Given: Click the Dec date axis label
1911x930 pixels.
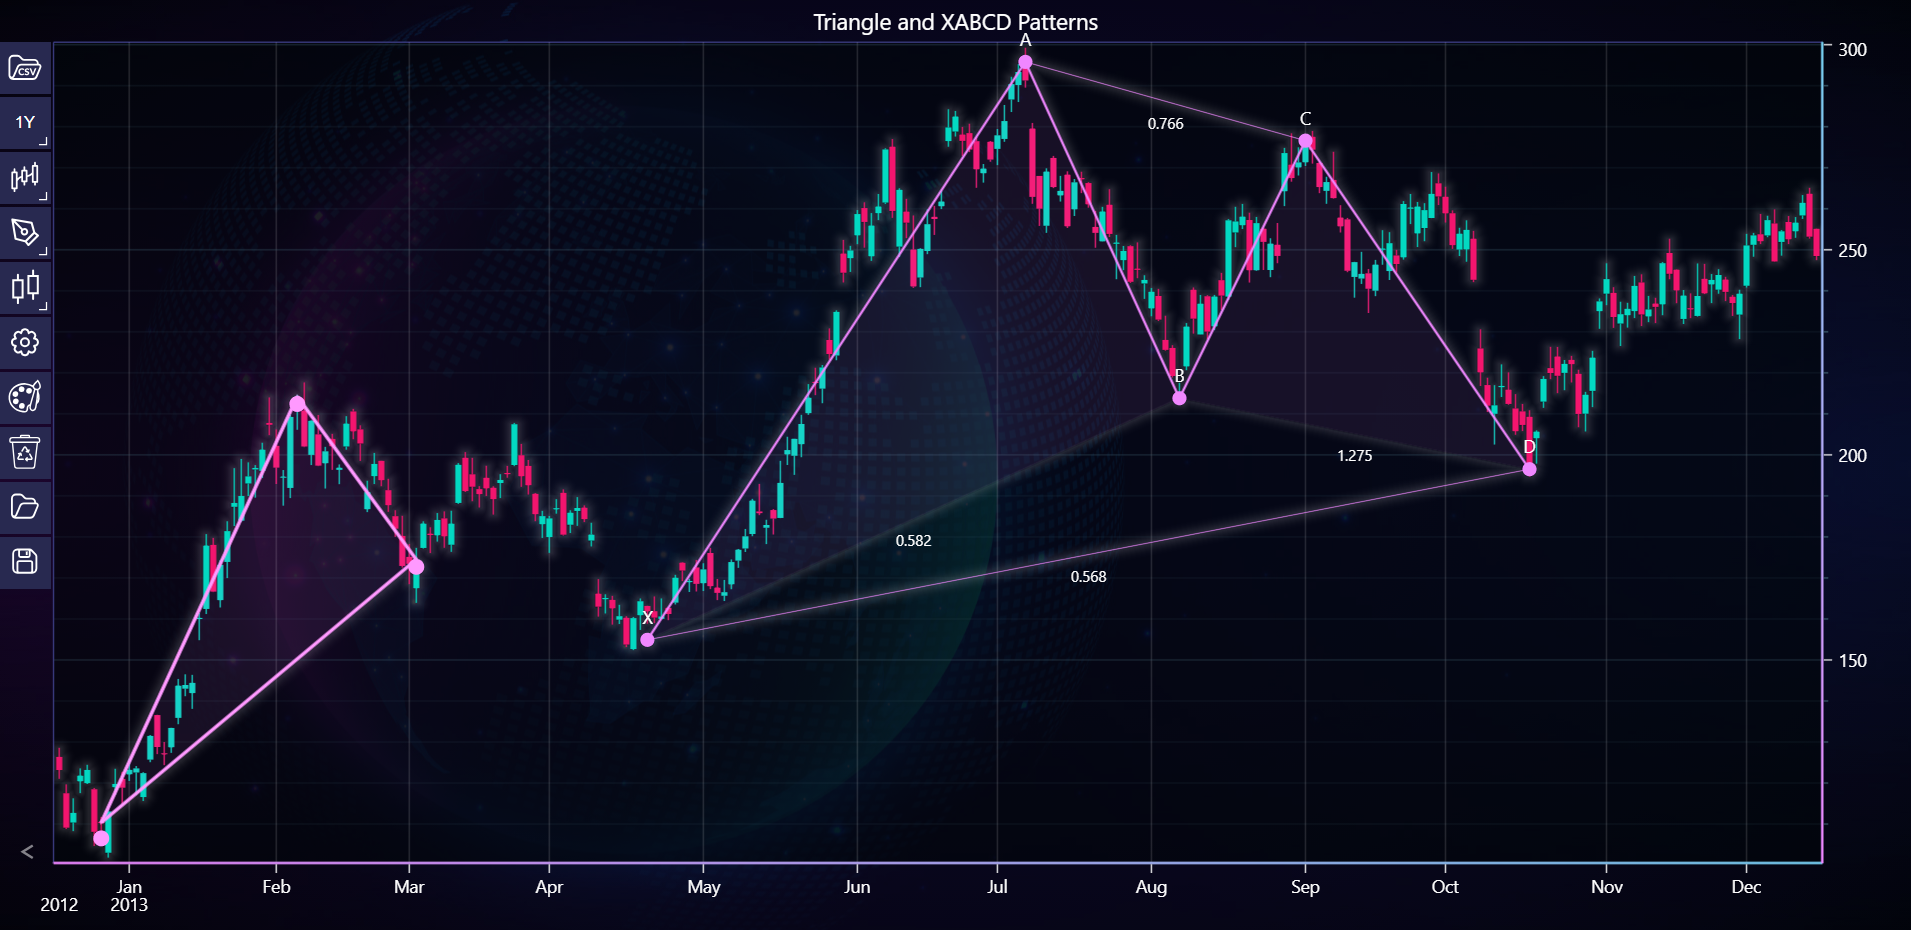Looking at the screenshot, I should pos(1746,887).
